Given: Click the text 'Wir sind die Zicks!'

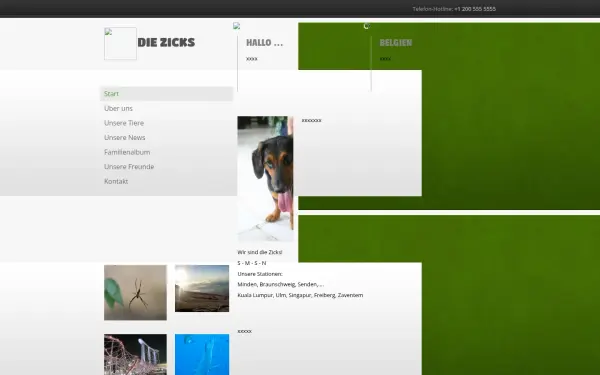Looking at the screenshot, I should pos(260,252).
